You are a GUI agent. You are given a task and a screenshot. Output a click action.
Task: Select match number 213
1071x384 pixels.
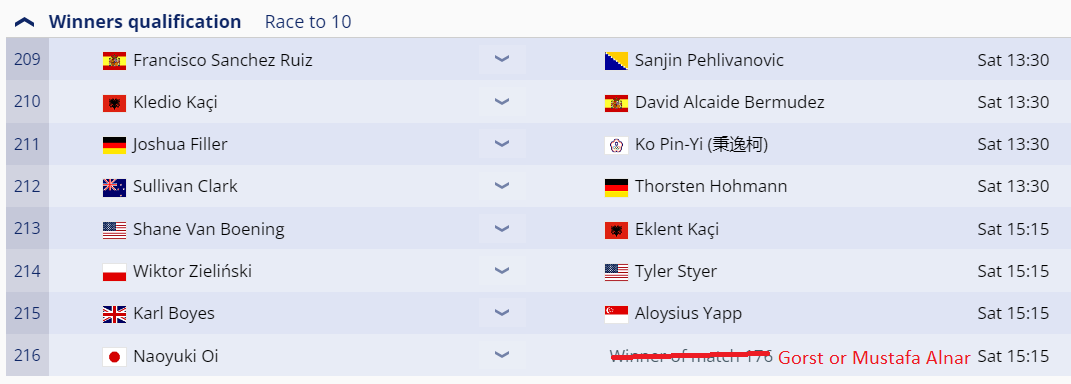pyautogui.click(x=27, y=228)
